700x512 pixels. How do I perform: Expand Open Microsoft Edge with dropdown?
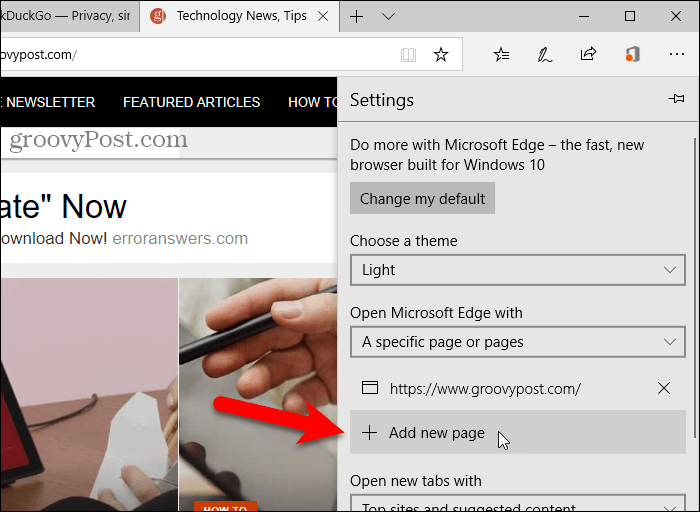click(517, 342)
